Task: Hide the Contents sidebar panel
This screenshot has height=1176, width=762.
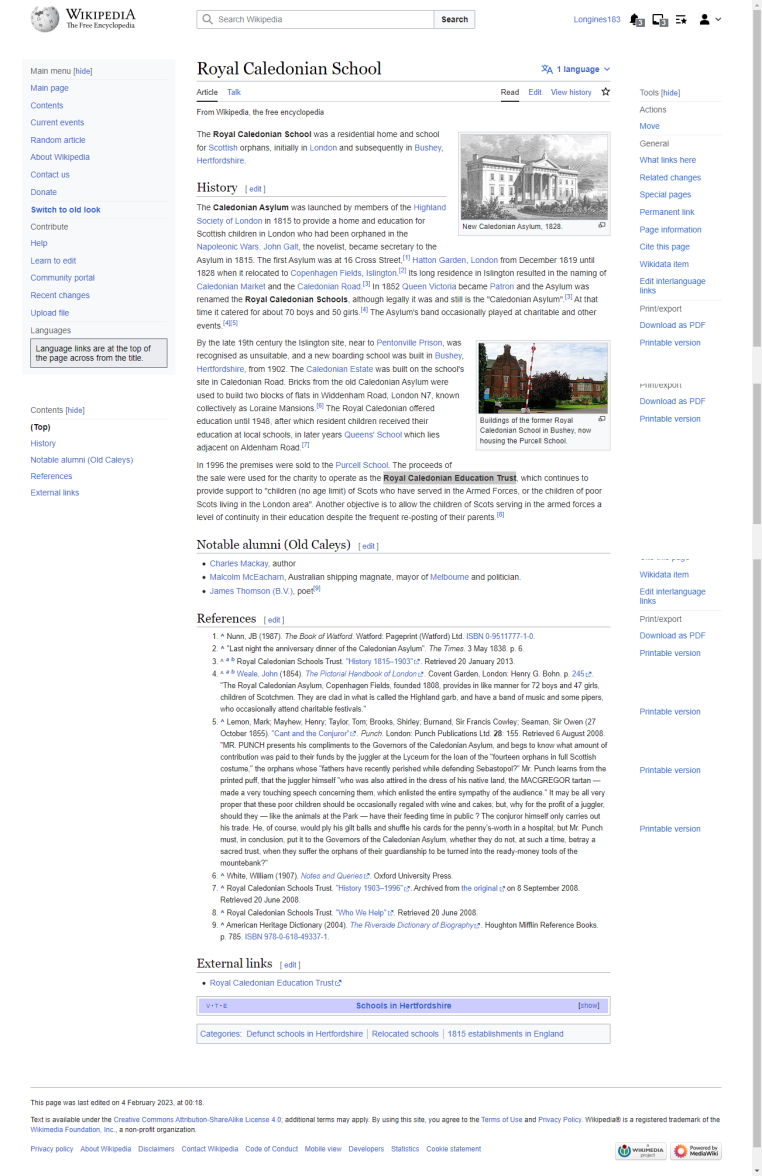Action: pos(75,410)
